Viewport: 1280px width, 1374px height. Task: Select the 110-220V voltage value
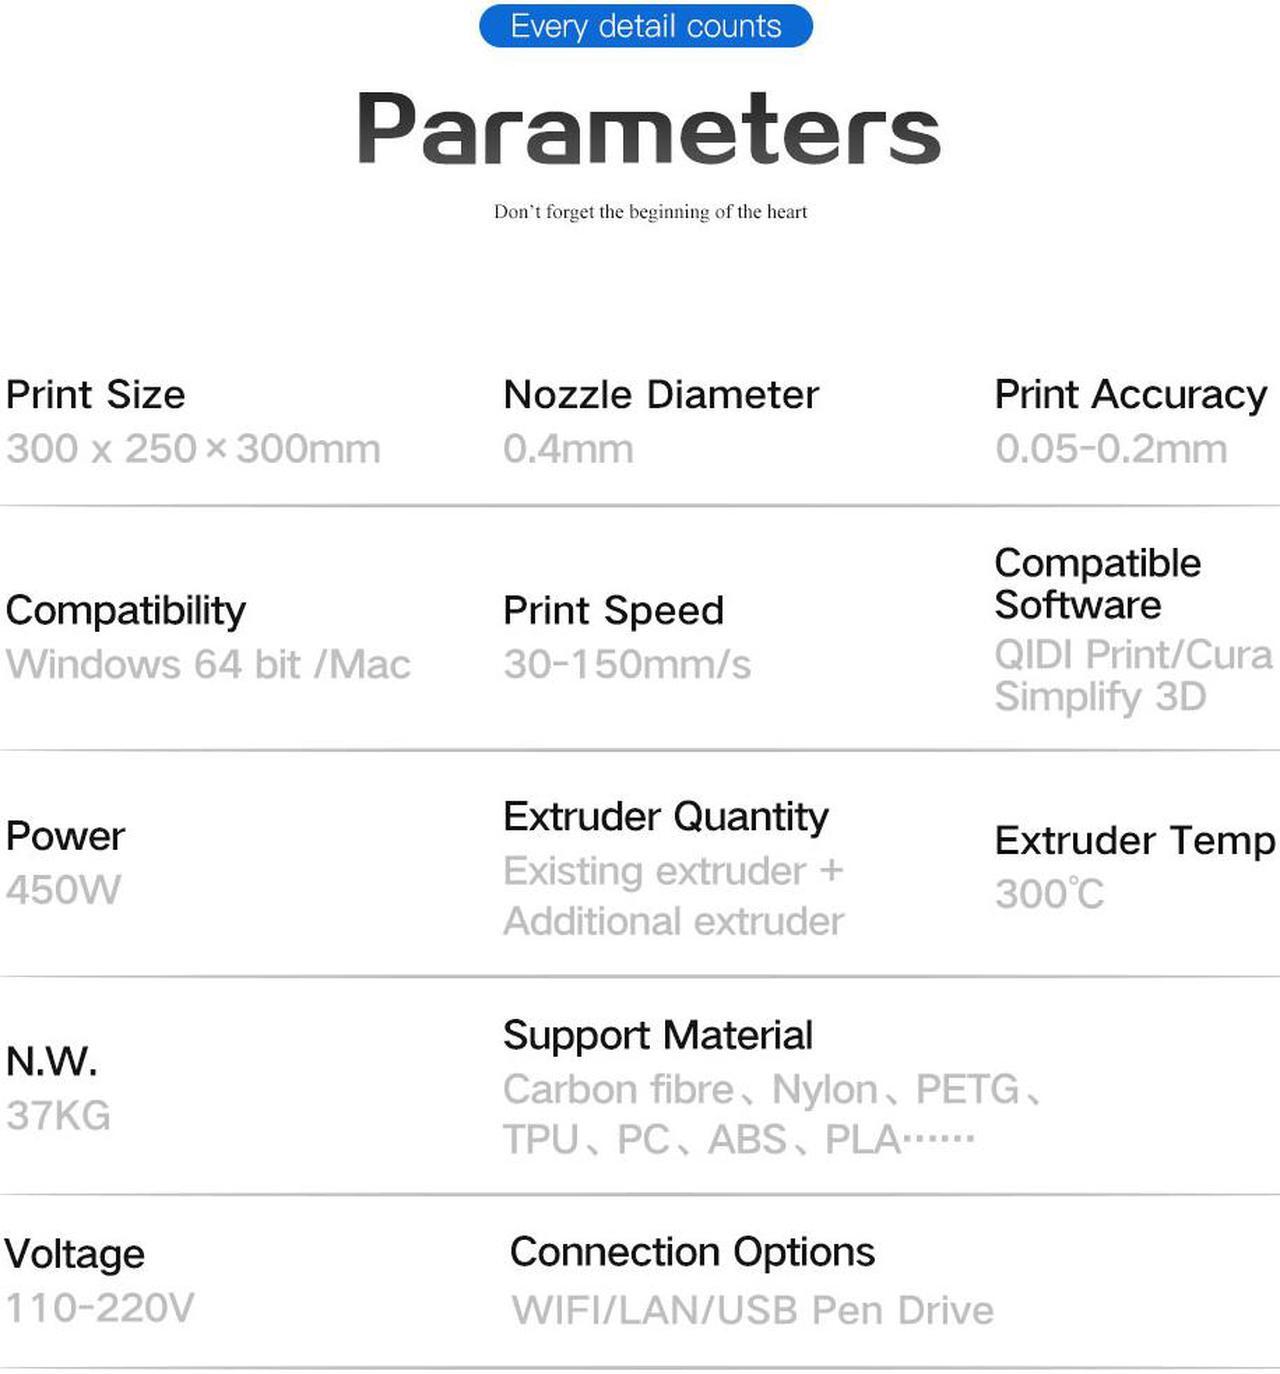tap(100, 1308)
